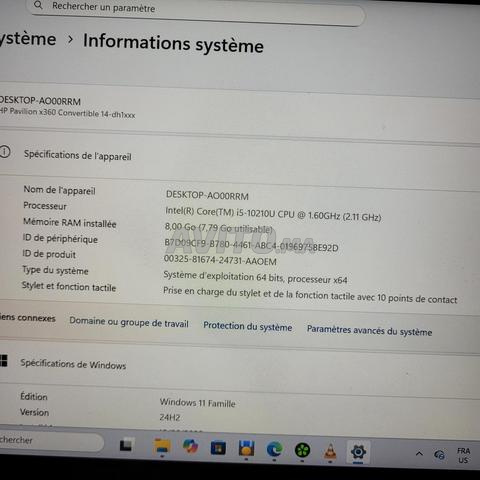Screen dimensions: 480x480
Task: Go back to Système breadcrumb
Action: click(28, 39)
